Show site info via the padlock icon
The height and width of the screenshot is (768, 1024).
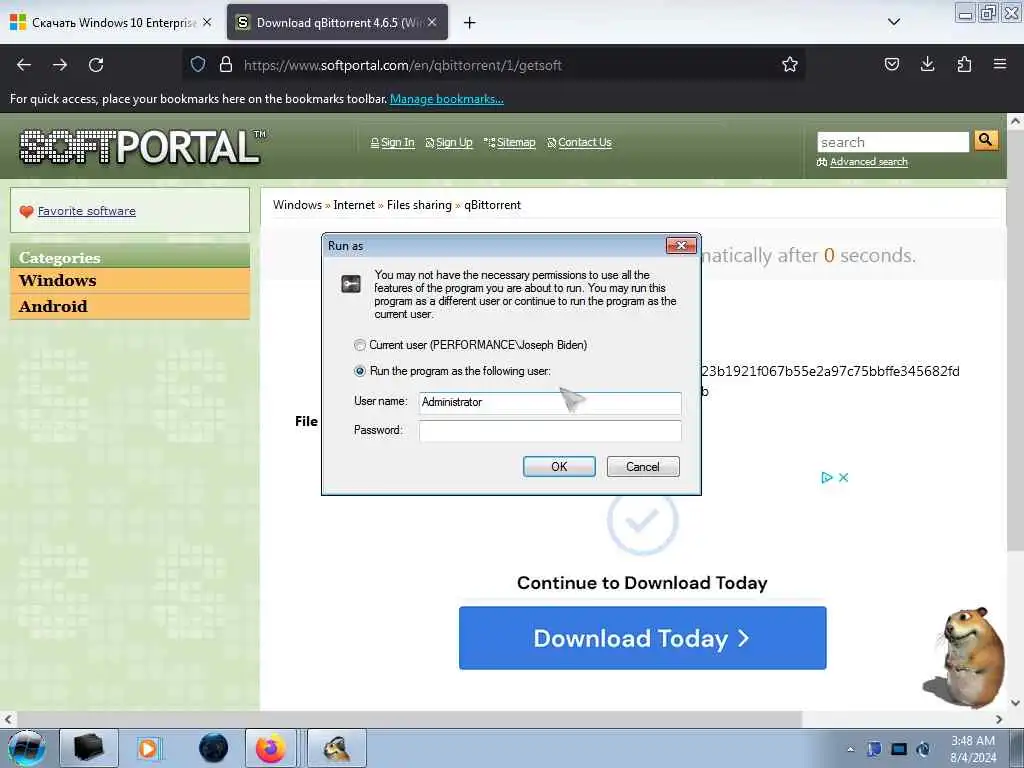(226, 64)
